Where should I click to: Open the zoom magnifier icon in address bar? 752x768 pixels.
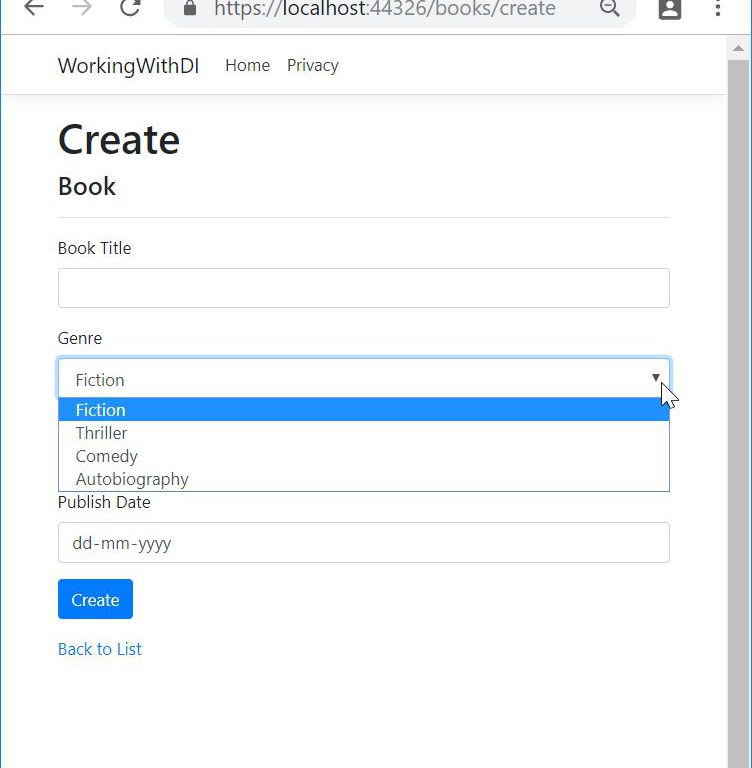(x=609, y=9)
